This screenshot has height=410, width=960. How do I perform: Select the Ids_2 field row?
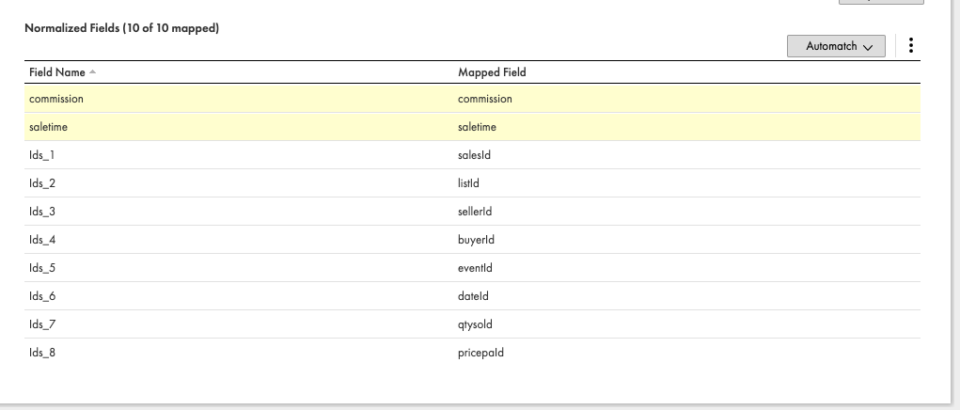[x=472, y=183]
